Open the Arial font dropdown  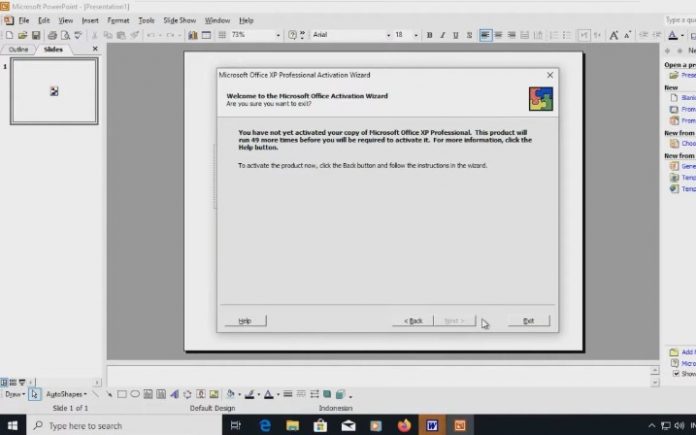(388, 35)
